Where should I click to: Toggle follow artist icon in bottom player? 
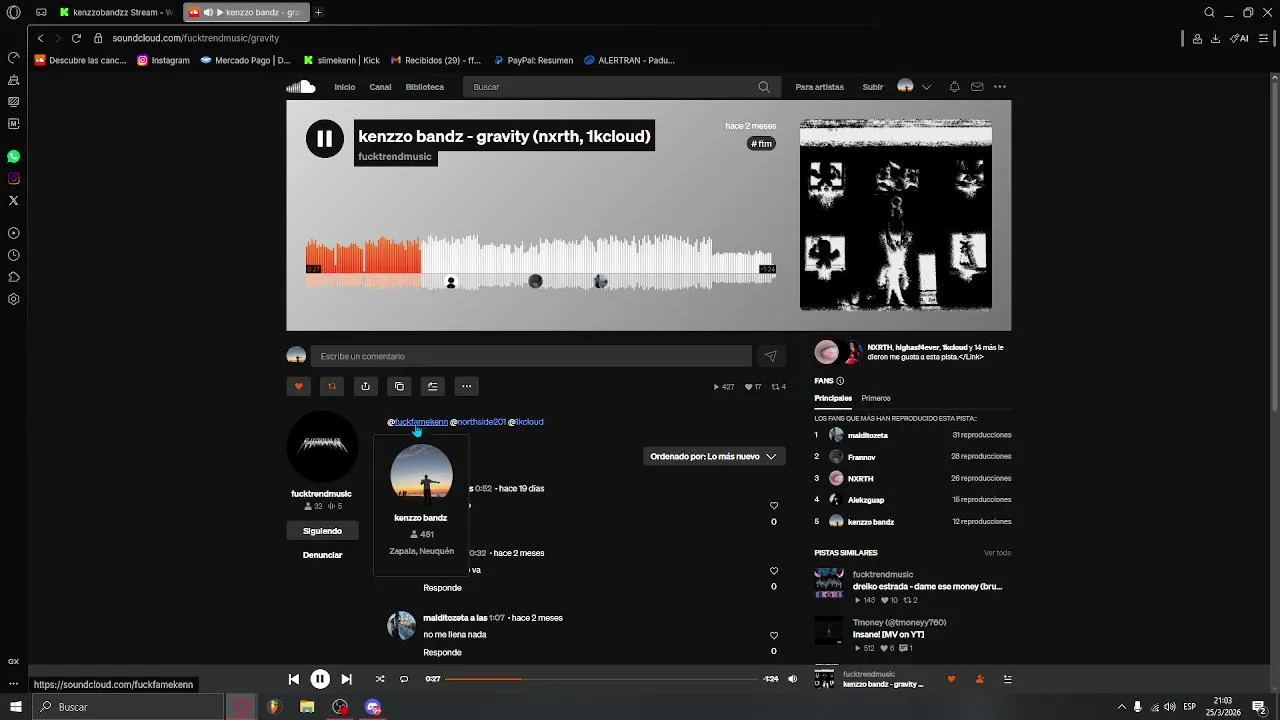[x=979, y=679]
